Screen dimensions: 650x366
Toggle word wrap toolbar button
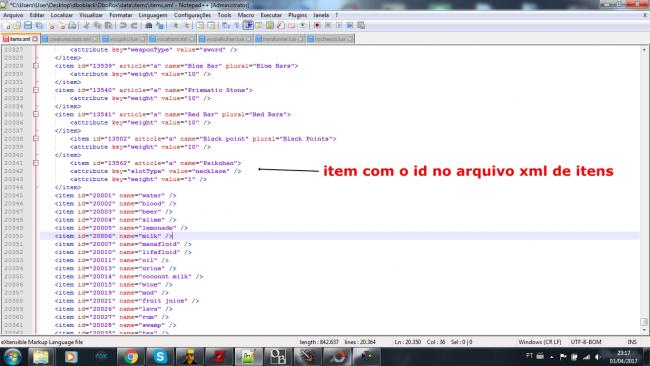pos(226,26)
